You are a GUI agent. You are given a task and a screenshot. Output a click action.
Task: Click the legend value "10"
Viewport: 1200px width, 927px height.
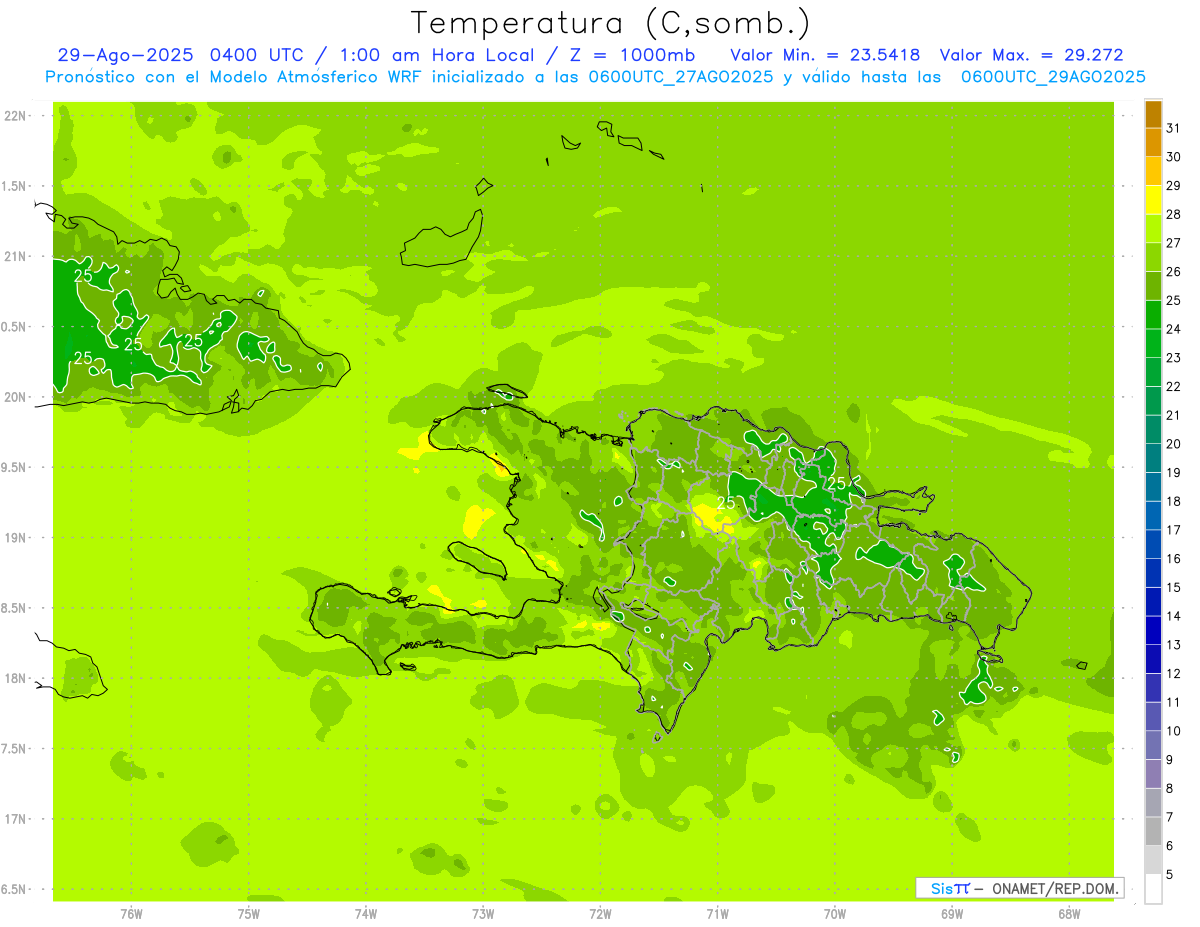coord(1174,731)
